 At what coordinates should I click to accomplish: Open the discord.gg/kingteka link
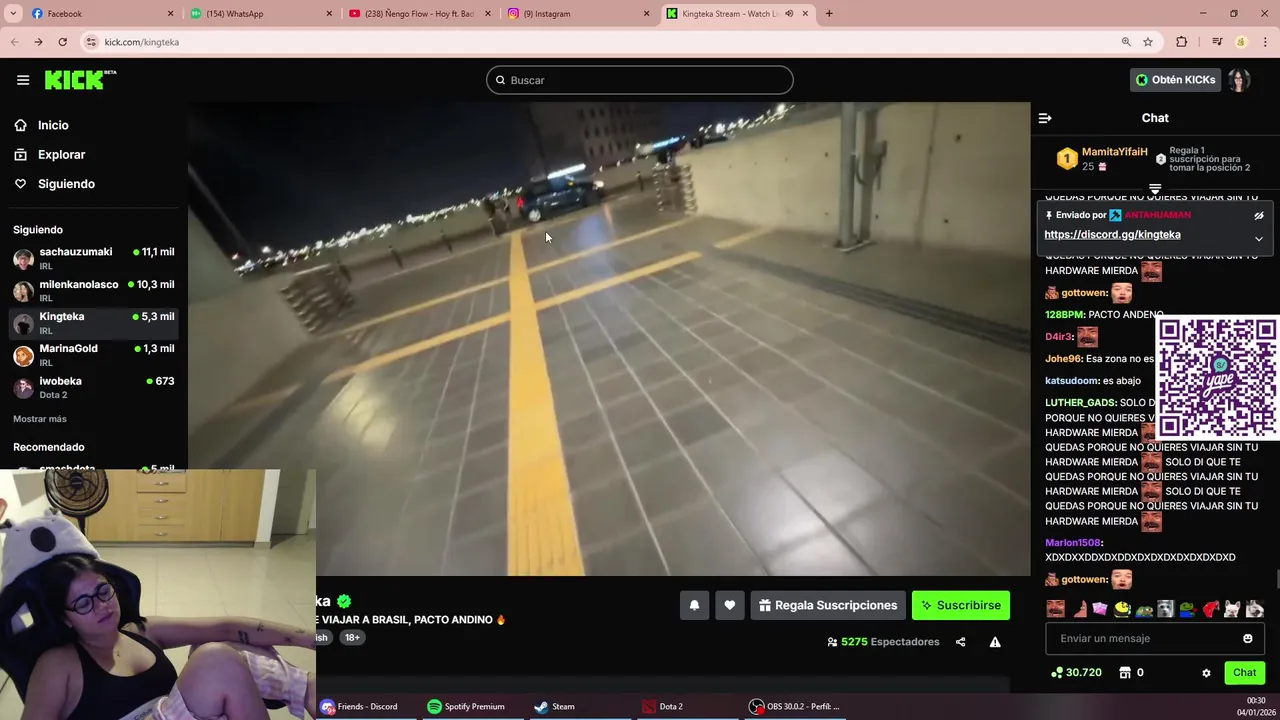(x=1112, y=234)
